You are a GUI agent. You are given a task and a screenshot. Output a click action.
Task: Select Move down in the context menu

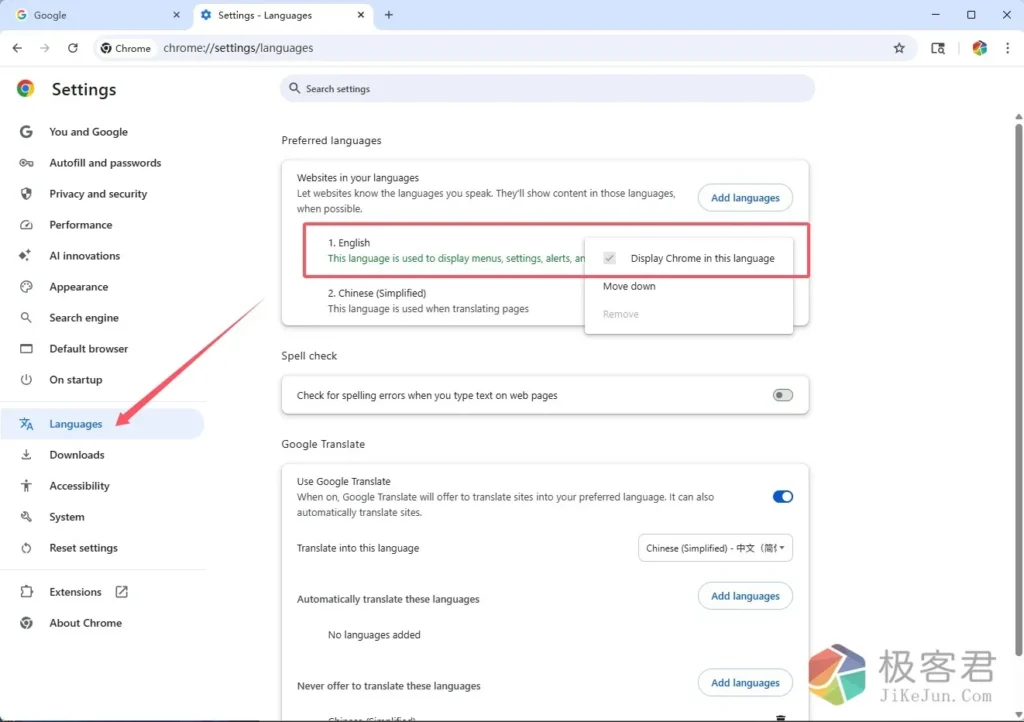629,287
